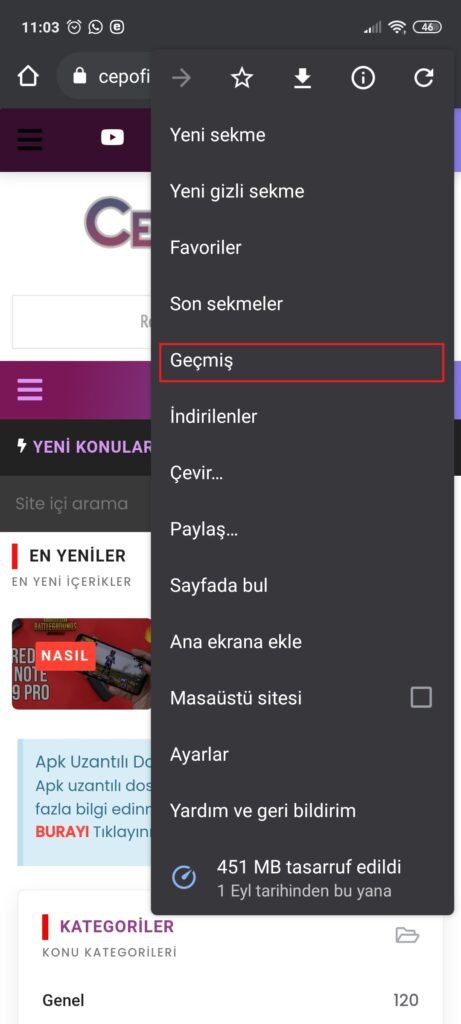Open the black hamburger menu in the site header

click(30, 139)
